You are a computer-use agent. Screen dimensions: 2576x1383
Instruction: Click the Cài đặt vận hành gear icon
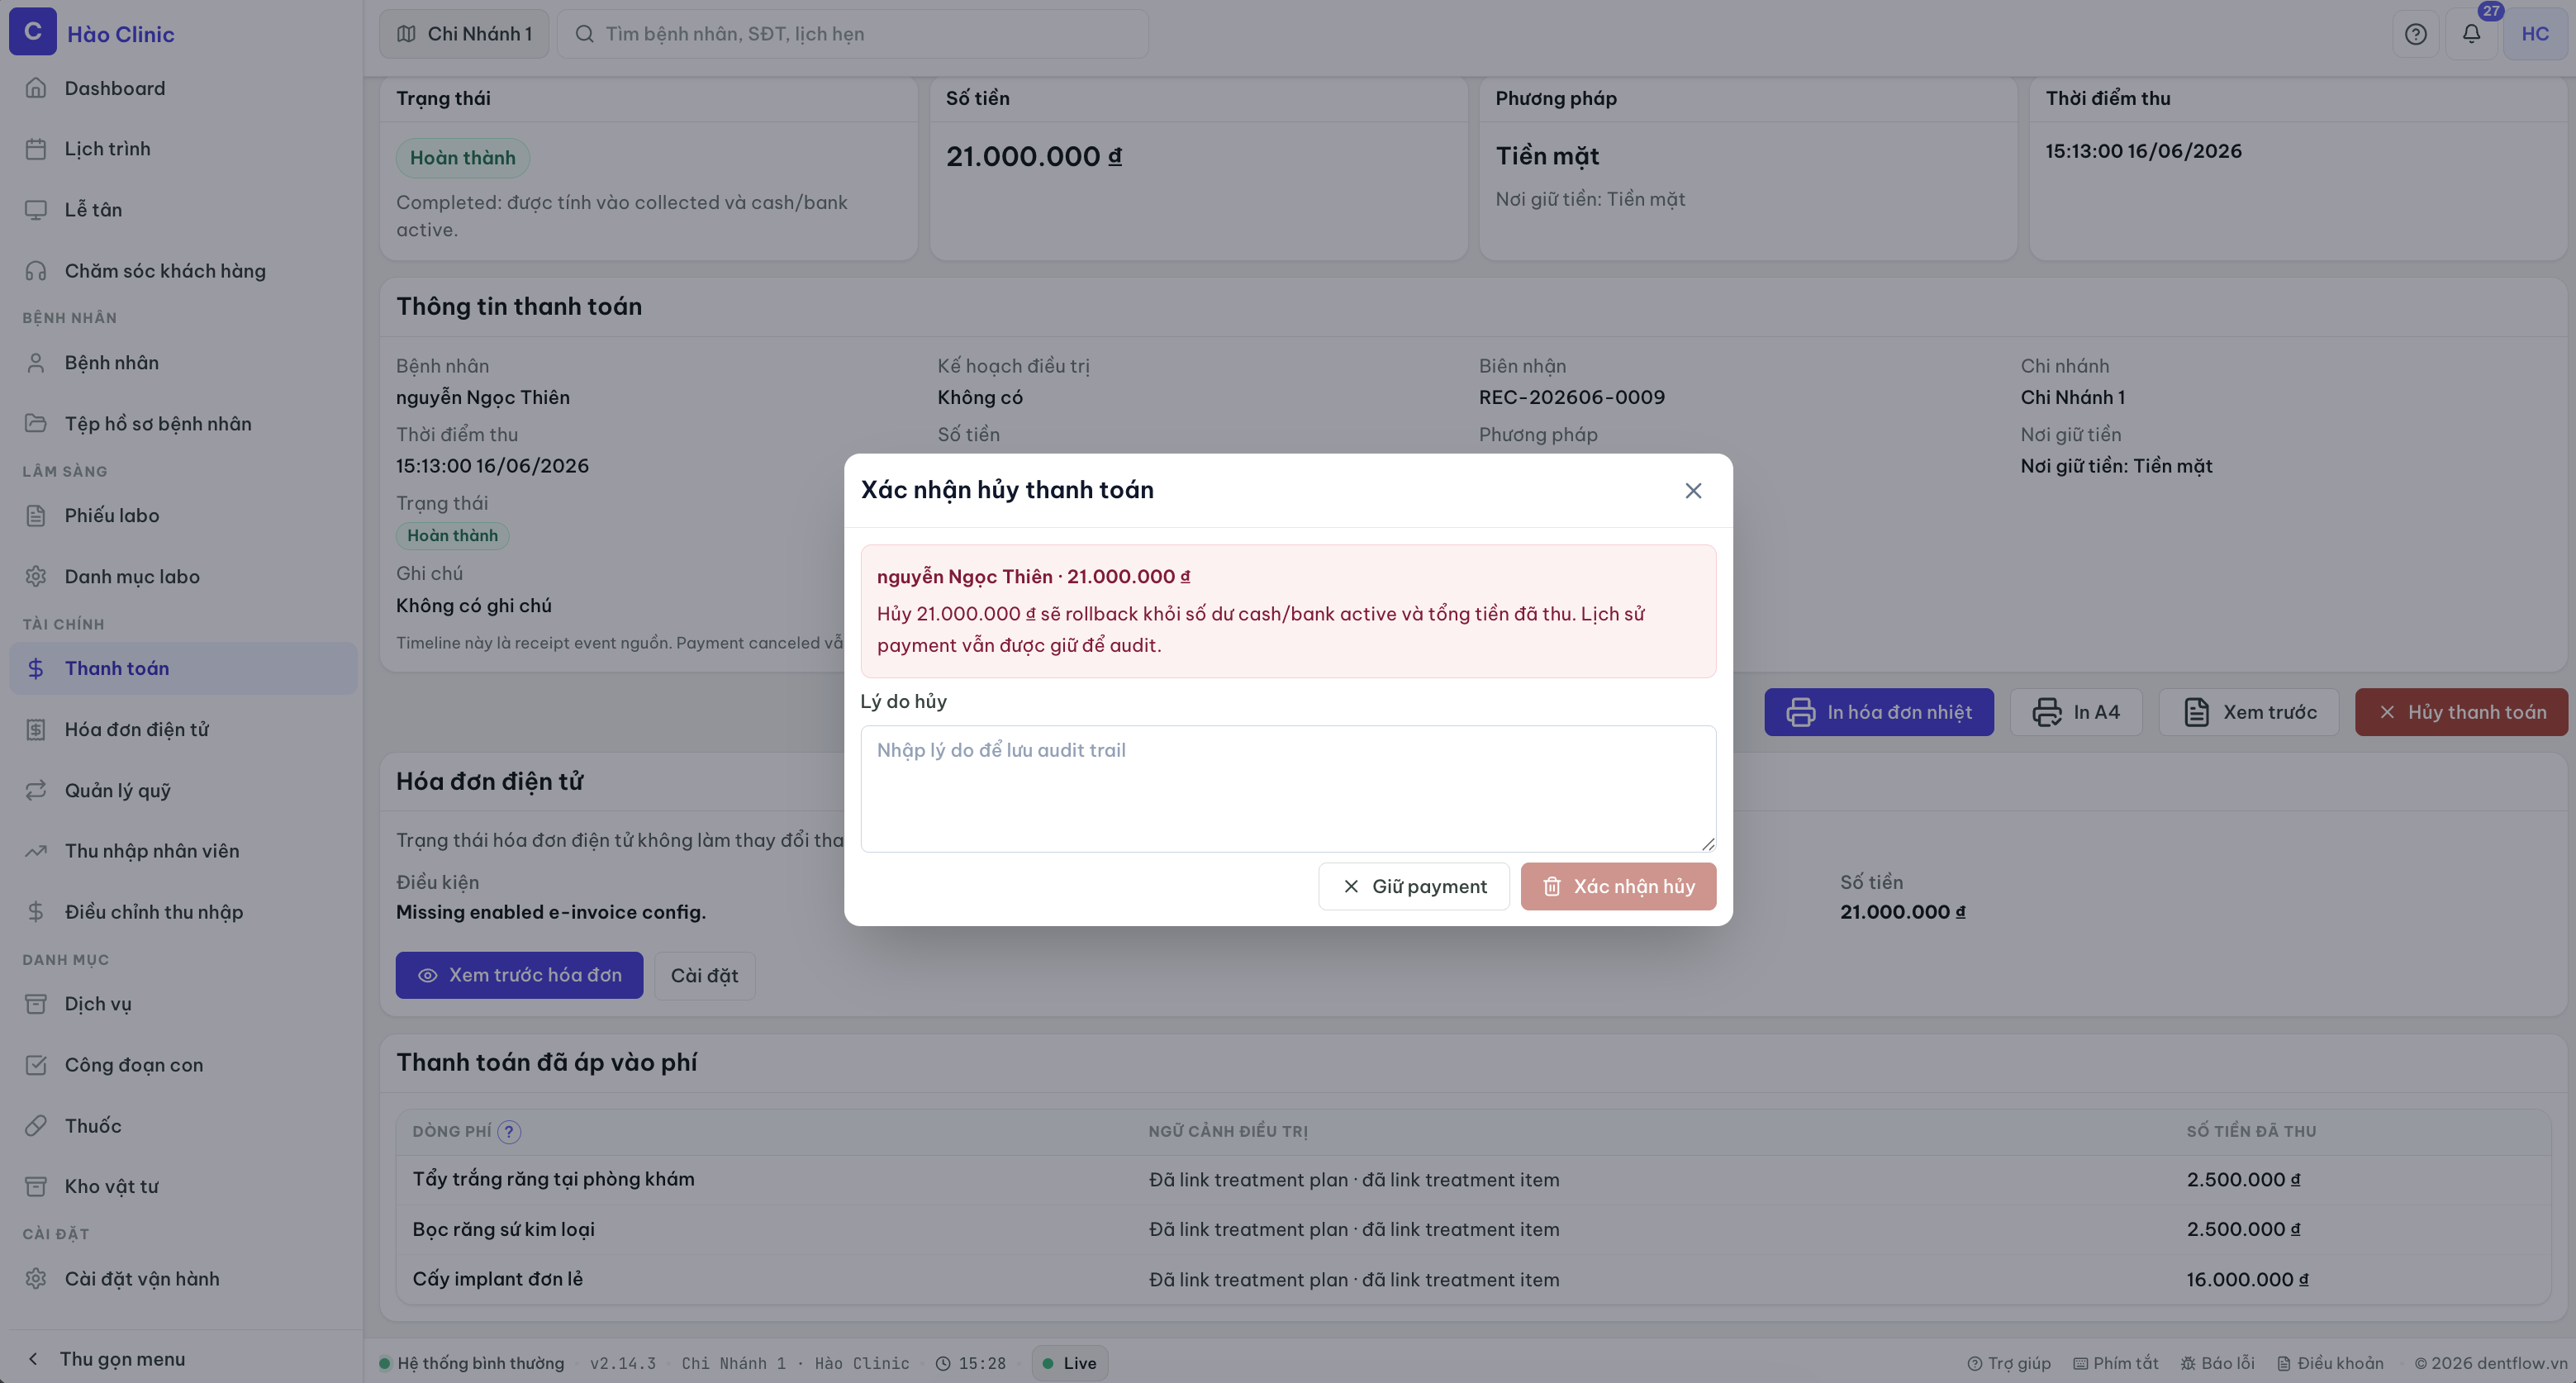pos(36,1279)
